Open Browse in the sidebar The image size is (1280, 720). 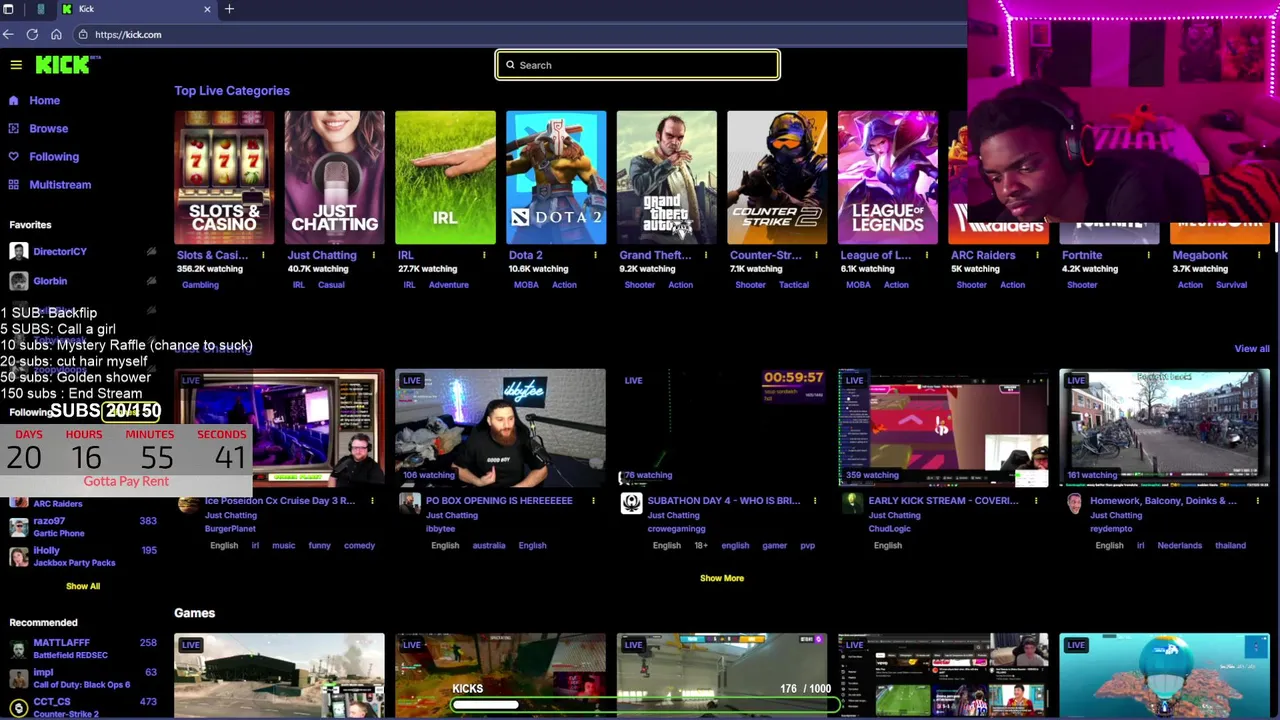48,129
